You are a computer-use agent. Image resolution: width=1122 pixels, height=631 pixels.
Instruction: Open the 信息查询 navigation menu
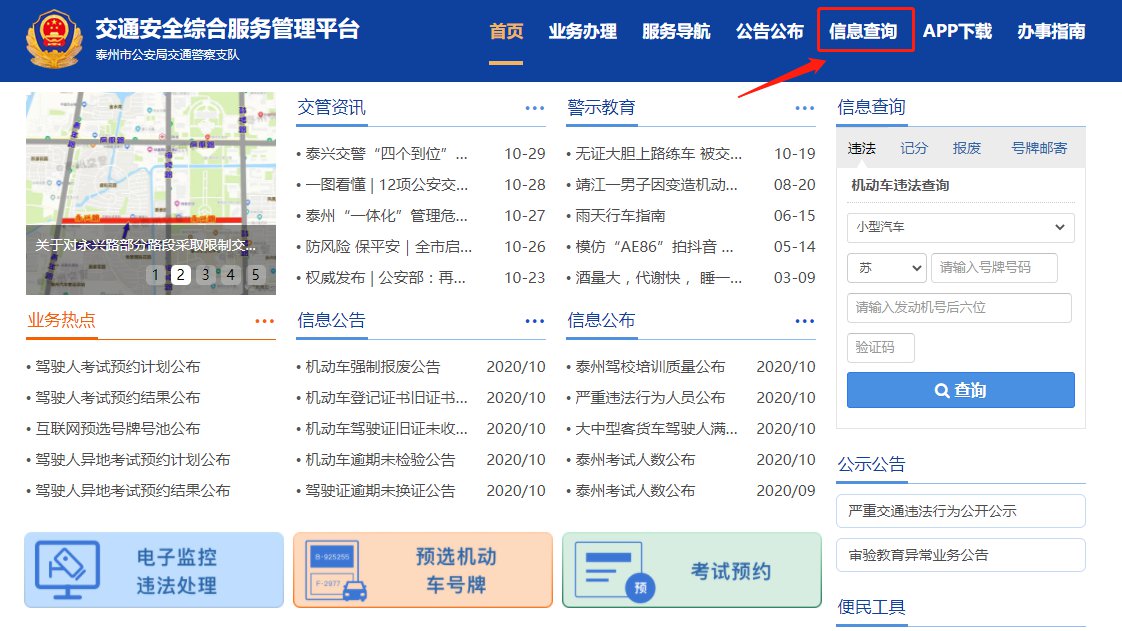point(863,31)
